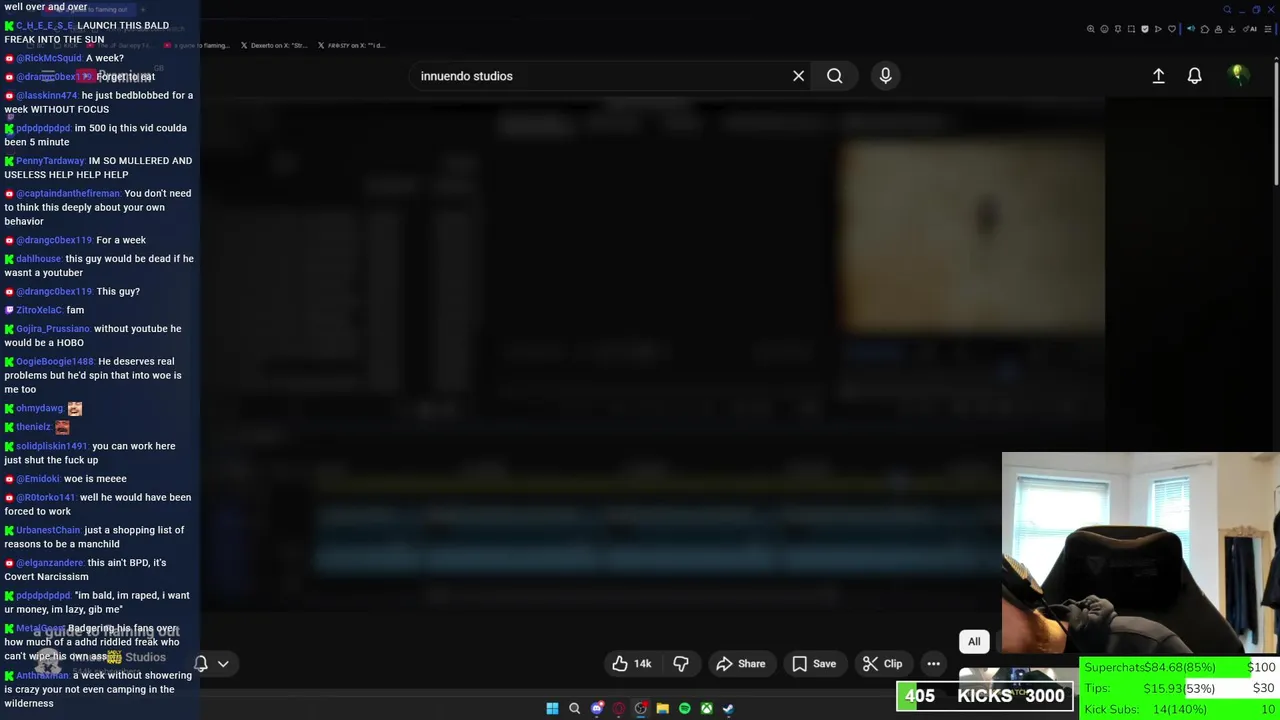
Task: Click username dahlhouse in chat
Action: tap(39, 259)
